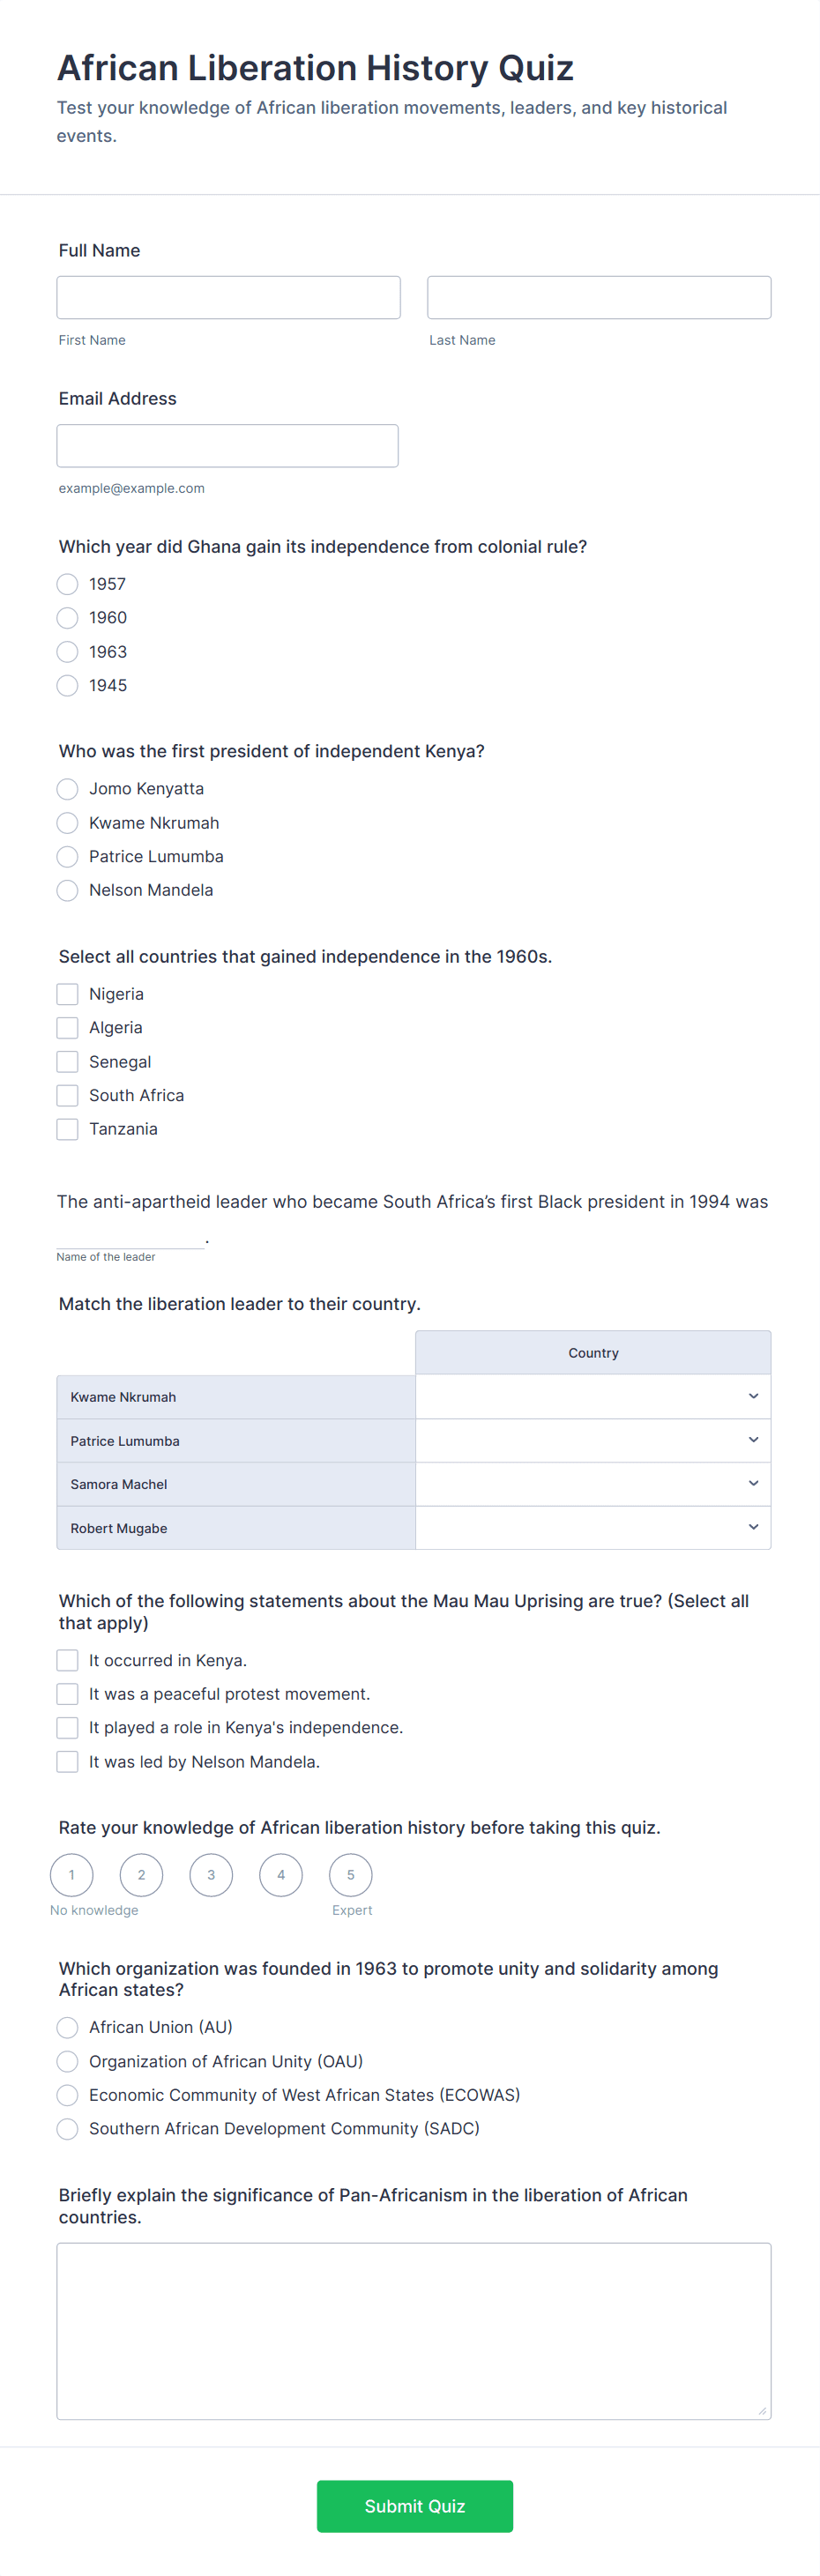The image size is (820, 2576).
Task: Open Country dropdown for Kwame Nkrumah
Action: pyautogui.click(x=592, y=1397)
